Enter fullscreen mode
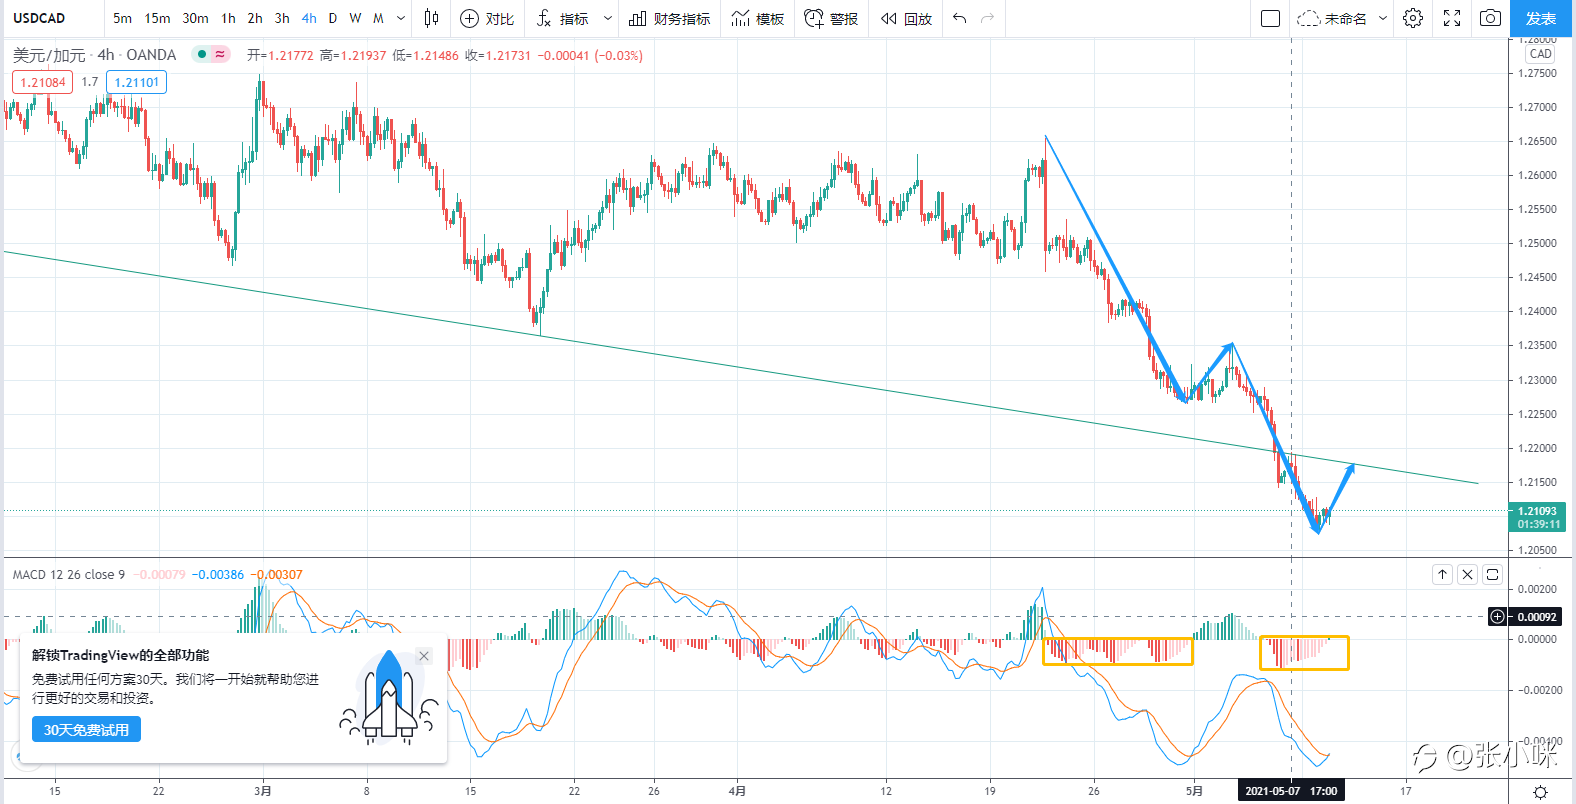The width and height of the screenshot is (1576, 804). tap(1452, 18)
